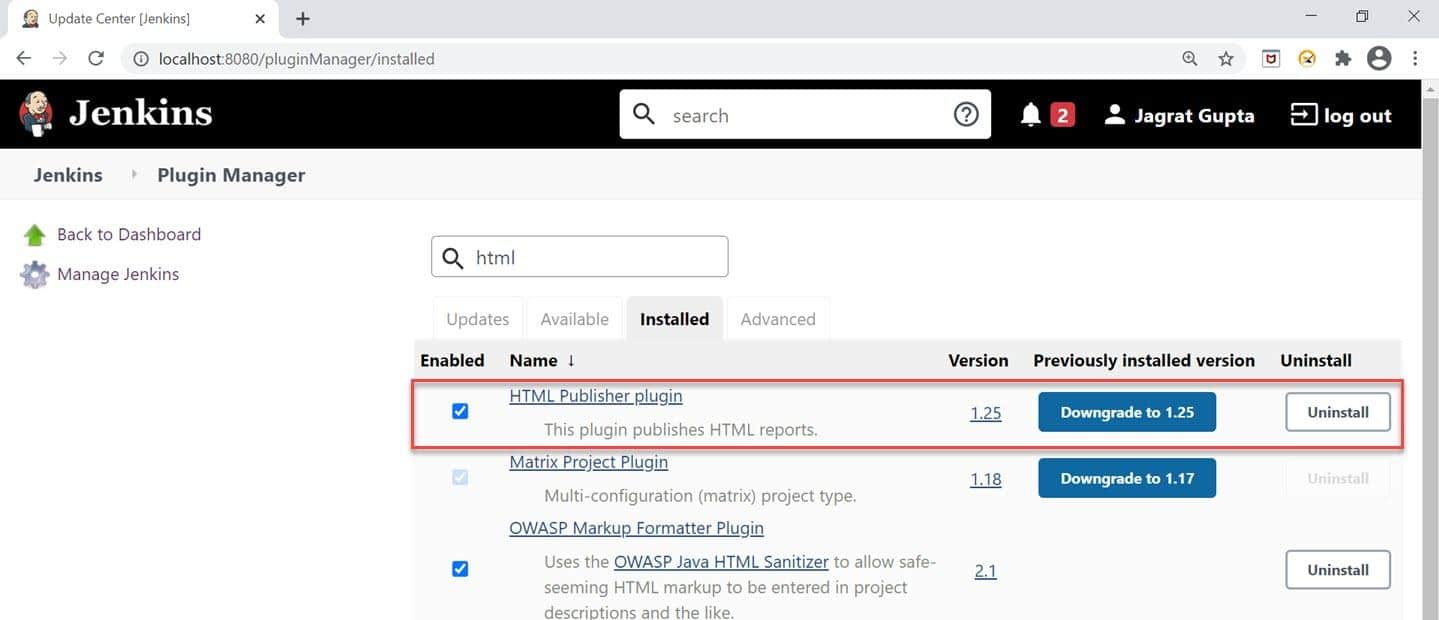Uninstall the HTML Publisher plugin
Image resolution: width=1439 pixels, height=620 pixels.
point(1338,412)
